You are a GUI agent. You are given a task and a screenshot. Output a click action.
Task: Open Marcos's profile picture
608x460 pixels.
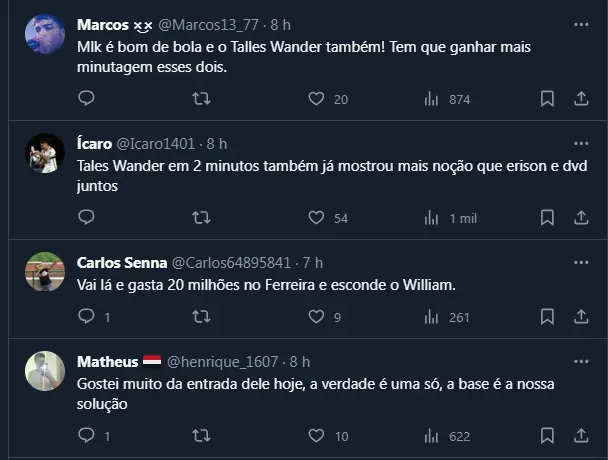coord(45,35)
